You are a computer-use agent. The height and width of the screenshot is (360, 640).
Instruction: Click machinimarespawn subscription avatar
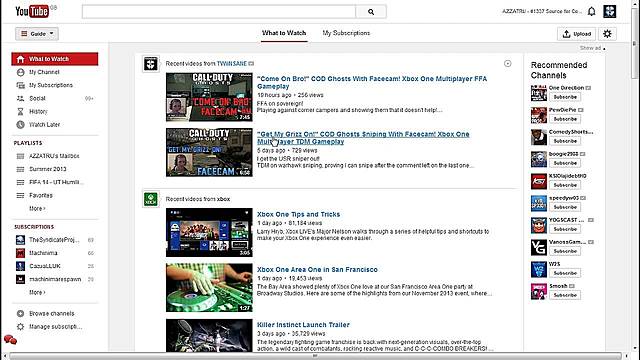point(20,279)
